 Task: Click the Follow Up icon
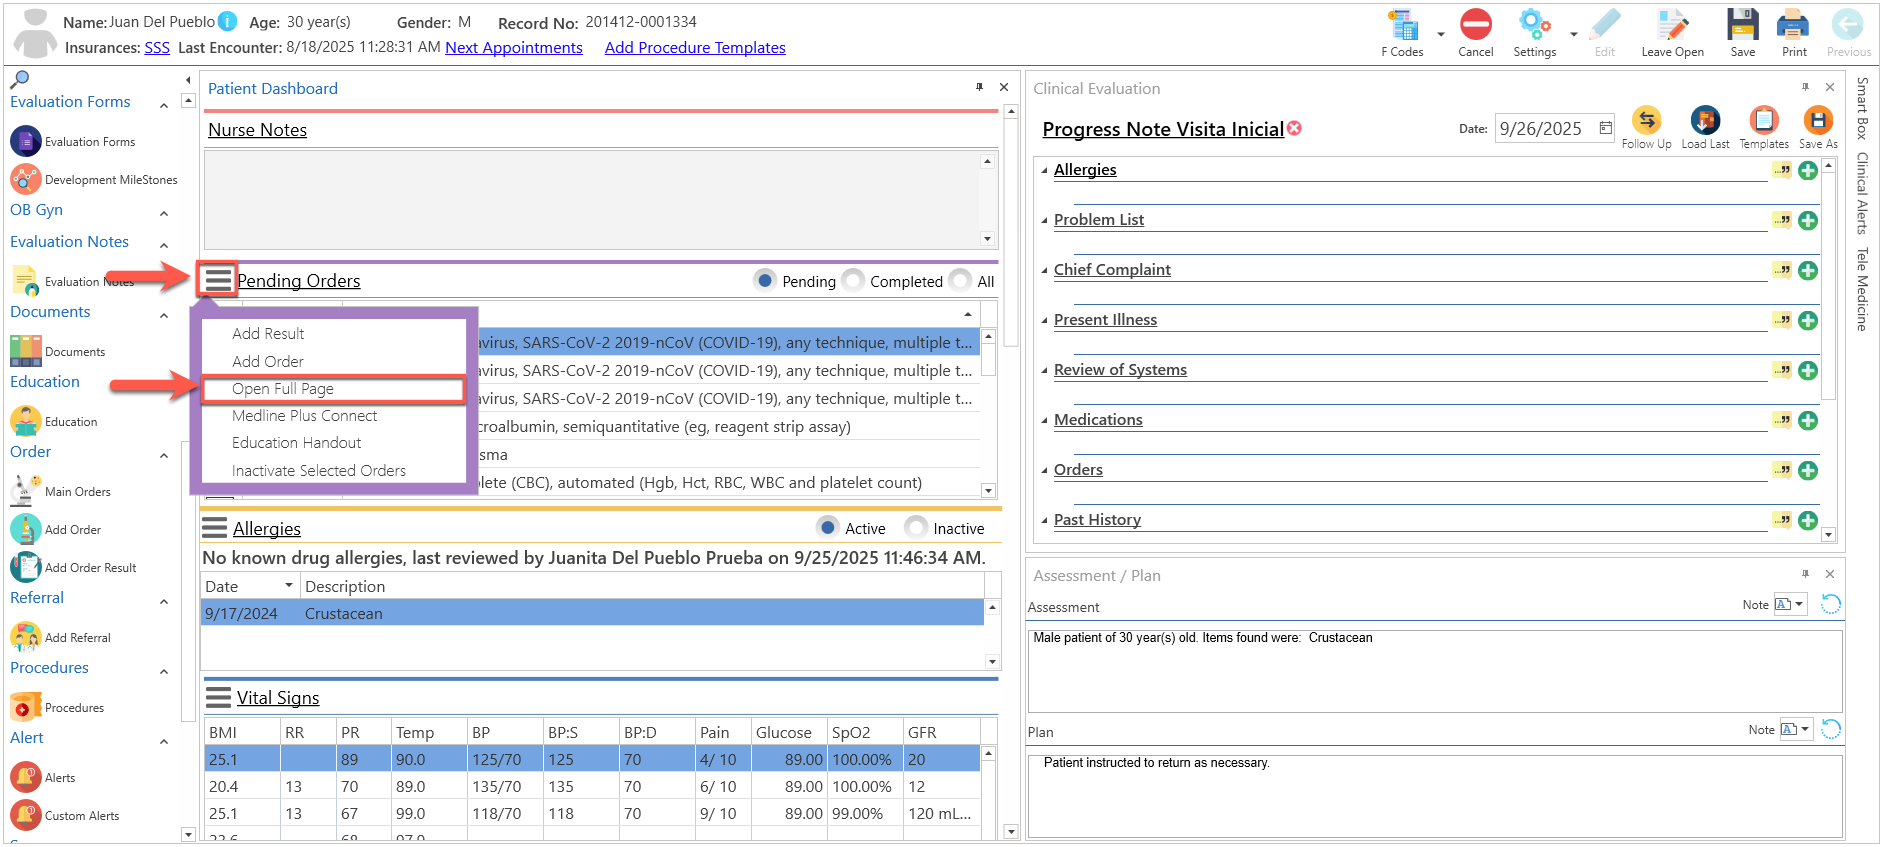(x=1646, y=120)
